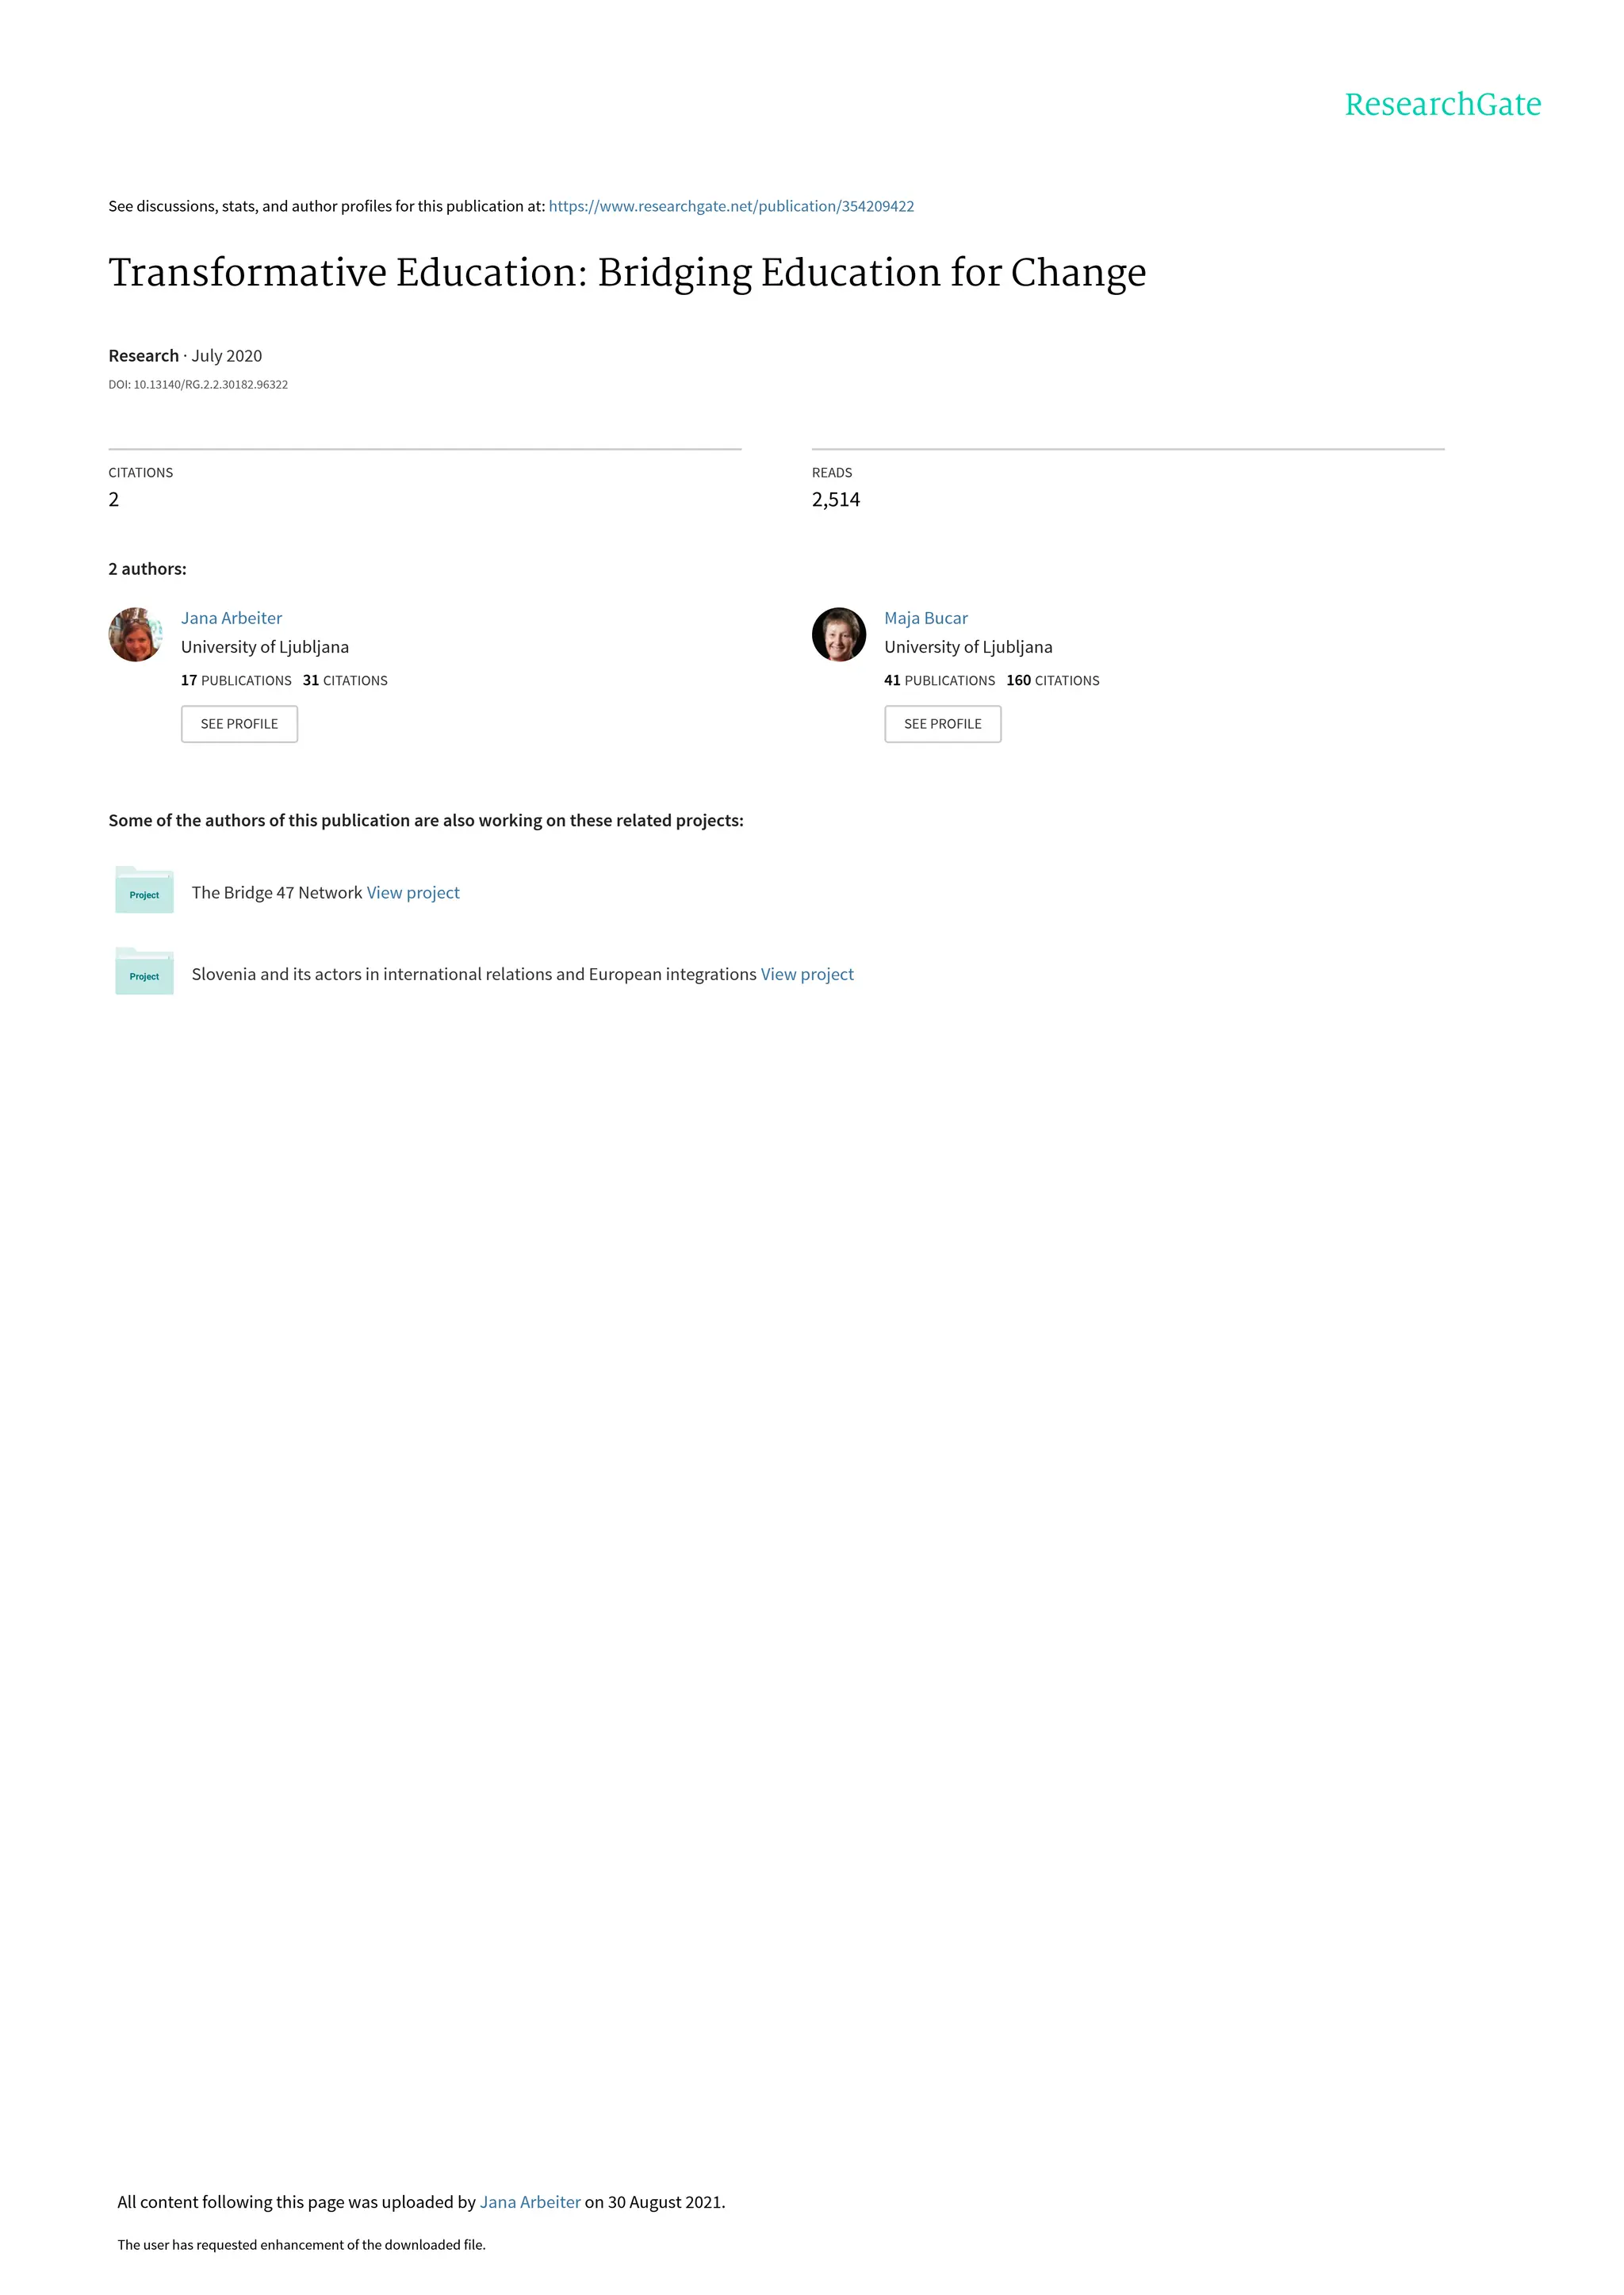Open View project for Slovenia international relations

(x=807, y=974)
